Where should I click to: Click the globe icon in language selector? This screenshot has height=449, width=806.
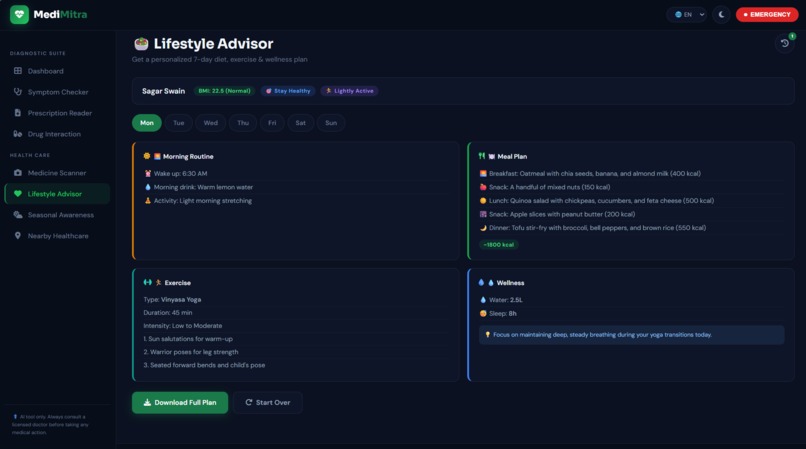pyautogui.click(x=678, y=14)
